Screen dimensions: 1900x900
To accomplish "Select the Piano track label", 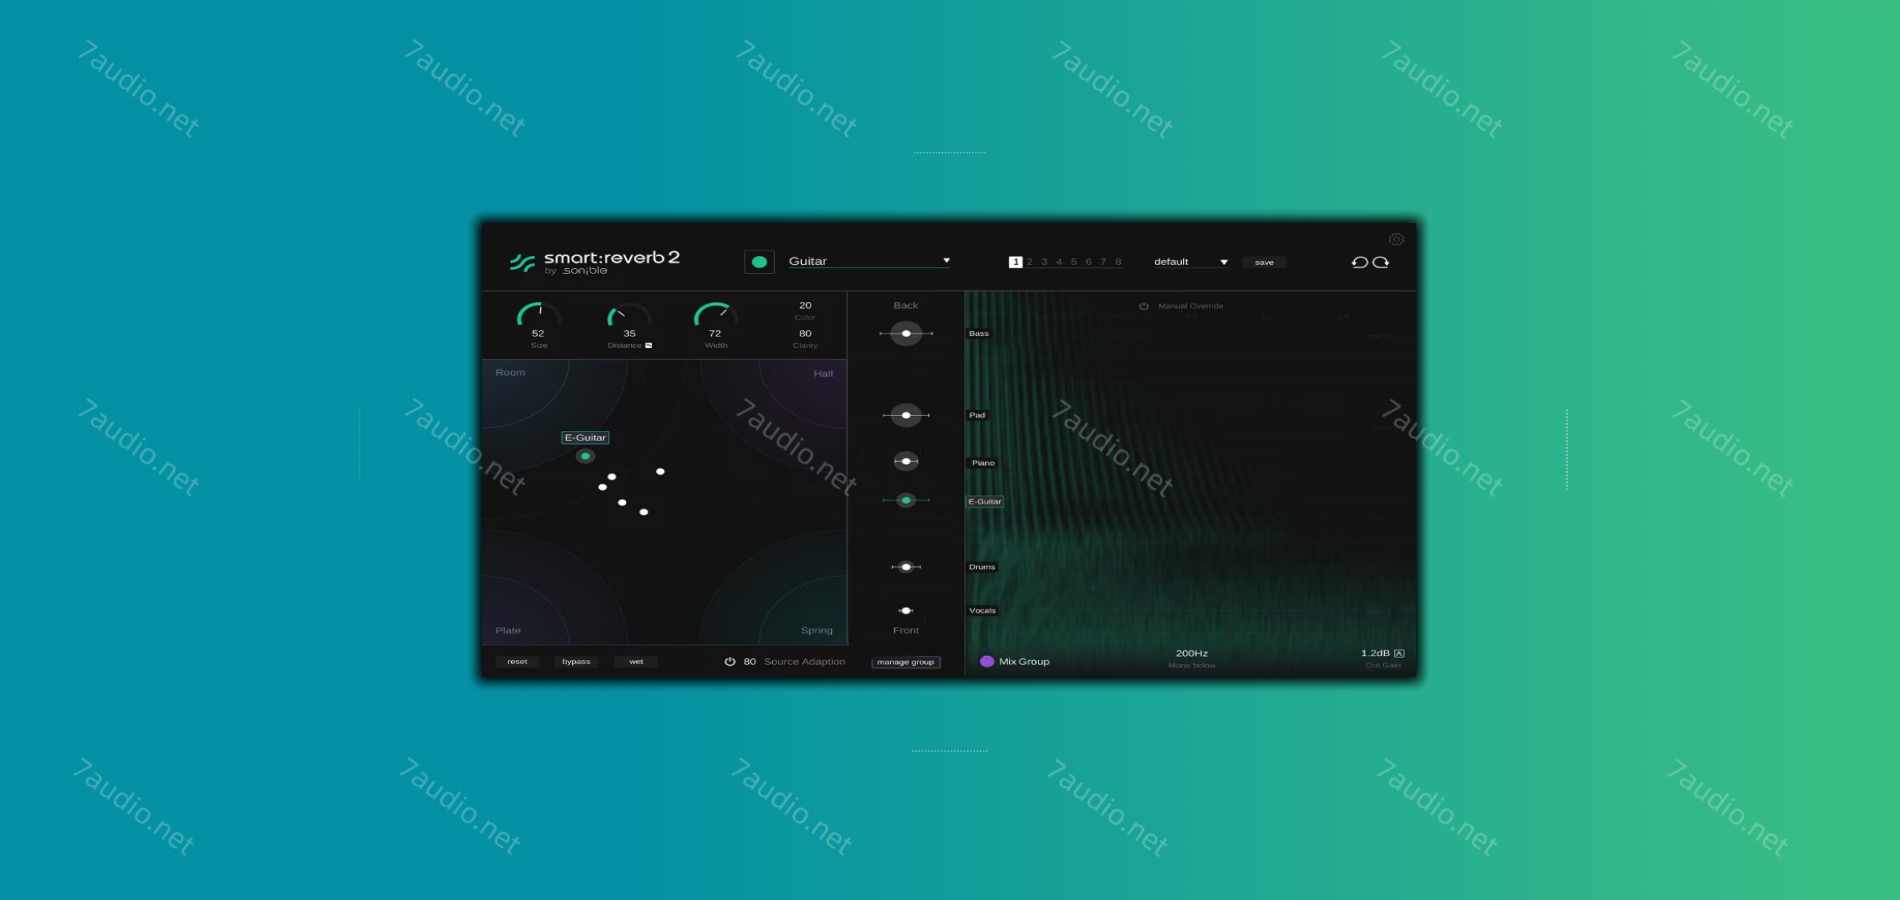I will [983, 463].
